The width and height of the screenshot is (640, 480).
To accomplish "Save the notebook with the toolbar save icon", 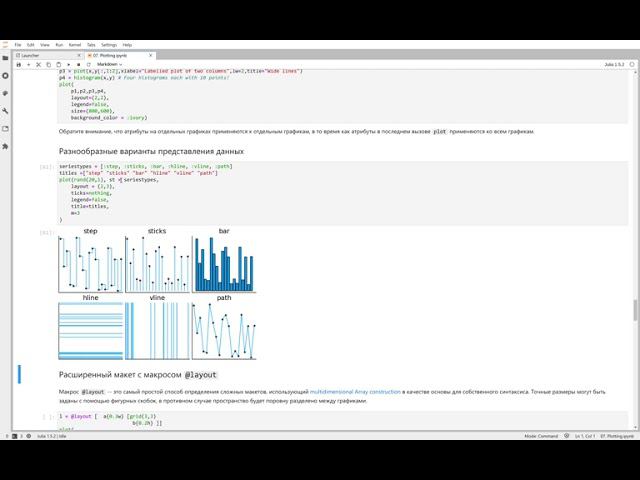I will point(19,64).
